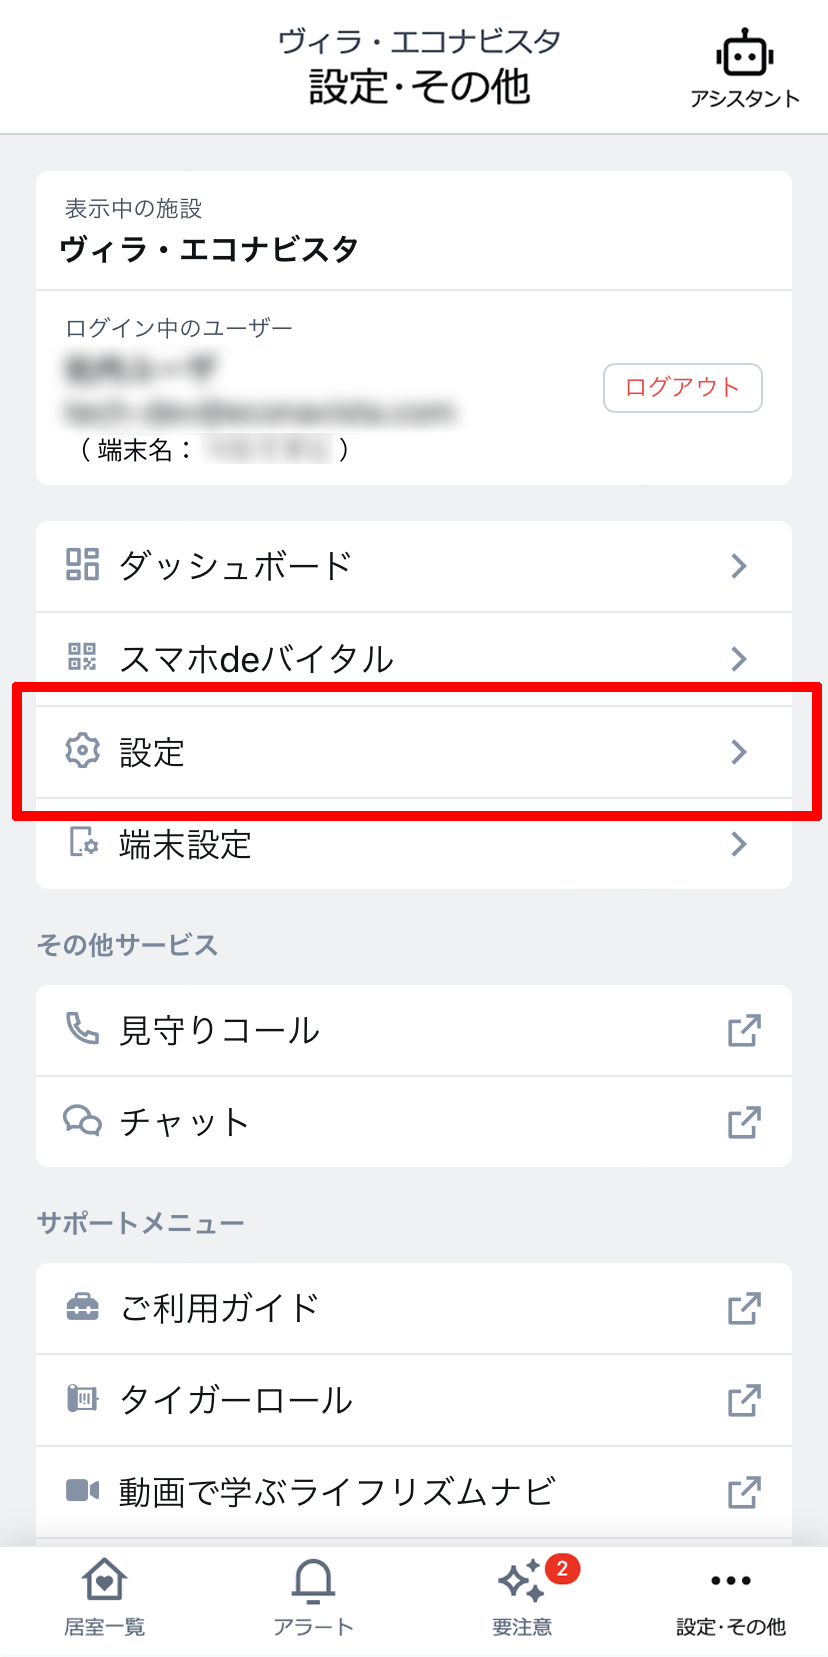Tap the チャット speech bubbles icon

(x=82, y=1121)
